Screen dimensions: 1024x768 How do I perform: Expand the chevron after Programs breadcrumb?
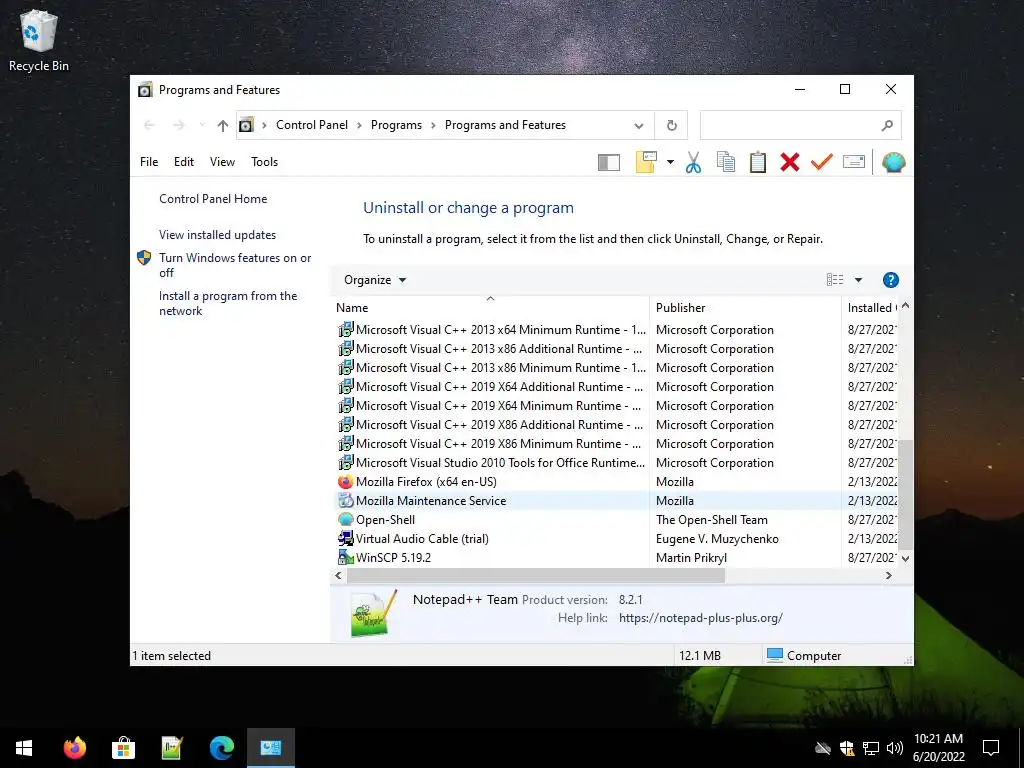point(433,125)
